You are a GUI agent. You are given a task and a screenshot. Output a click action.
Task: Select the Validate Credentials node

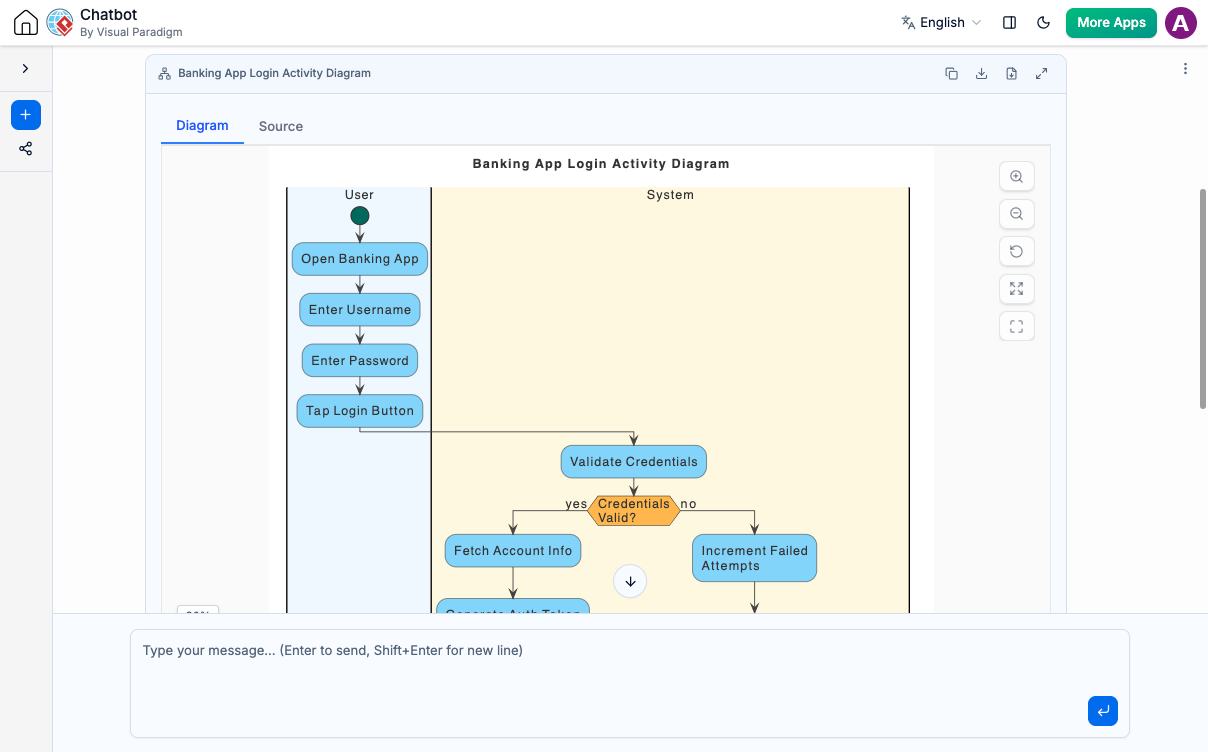click(634, 462)
